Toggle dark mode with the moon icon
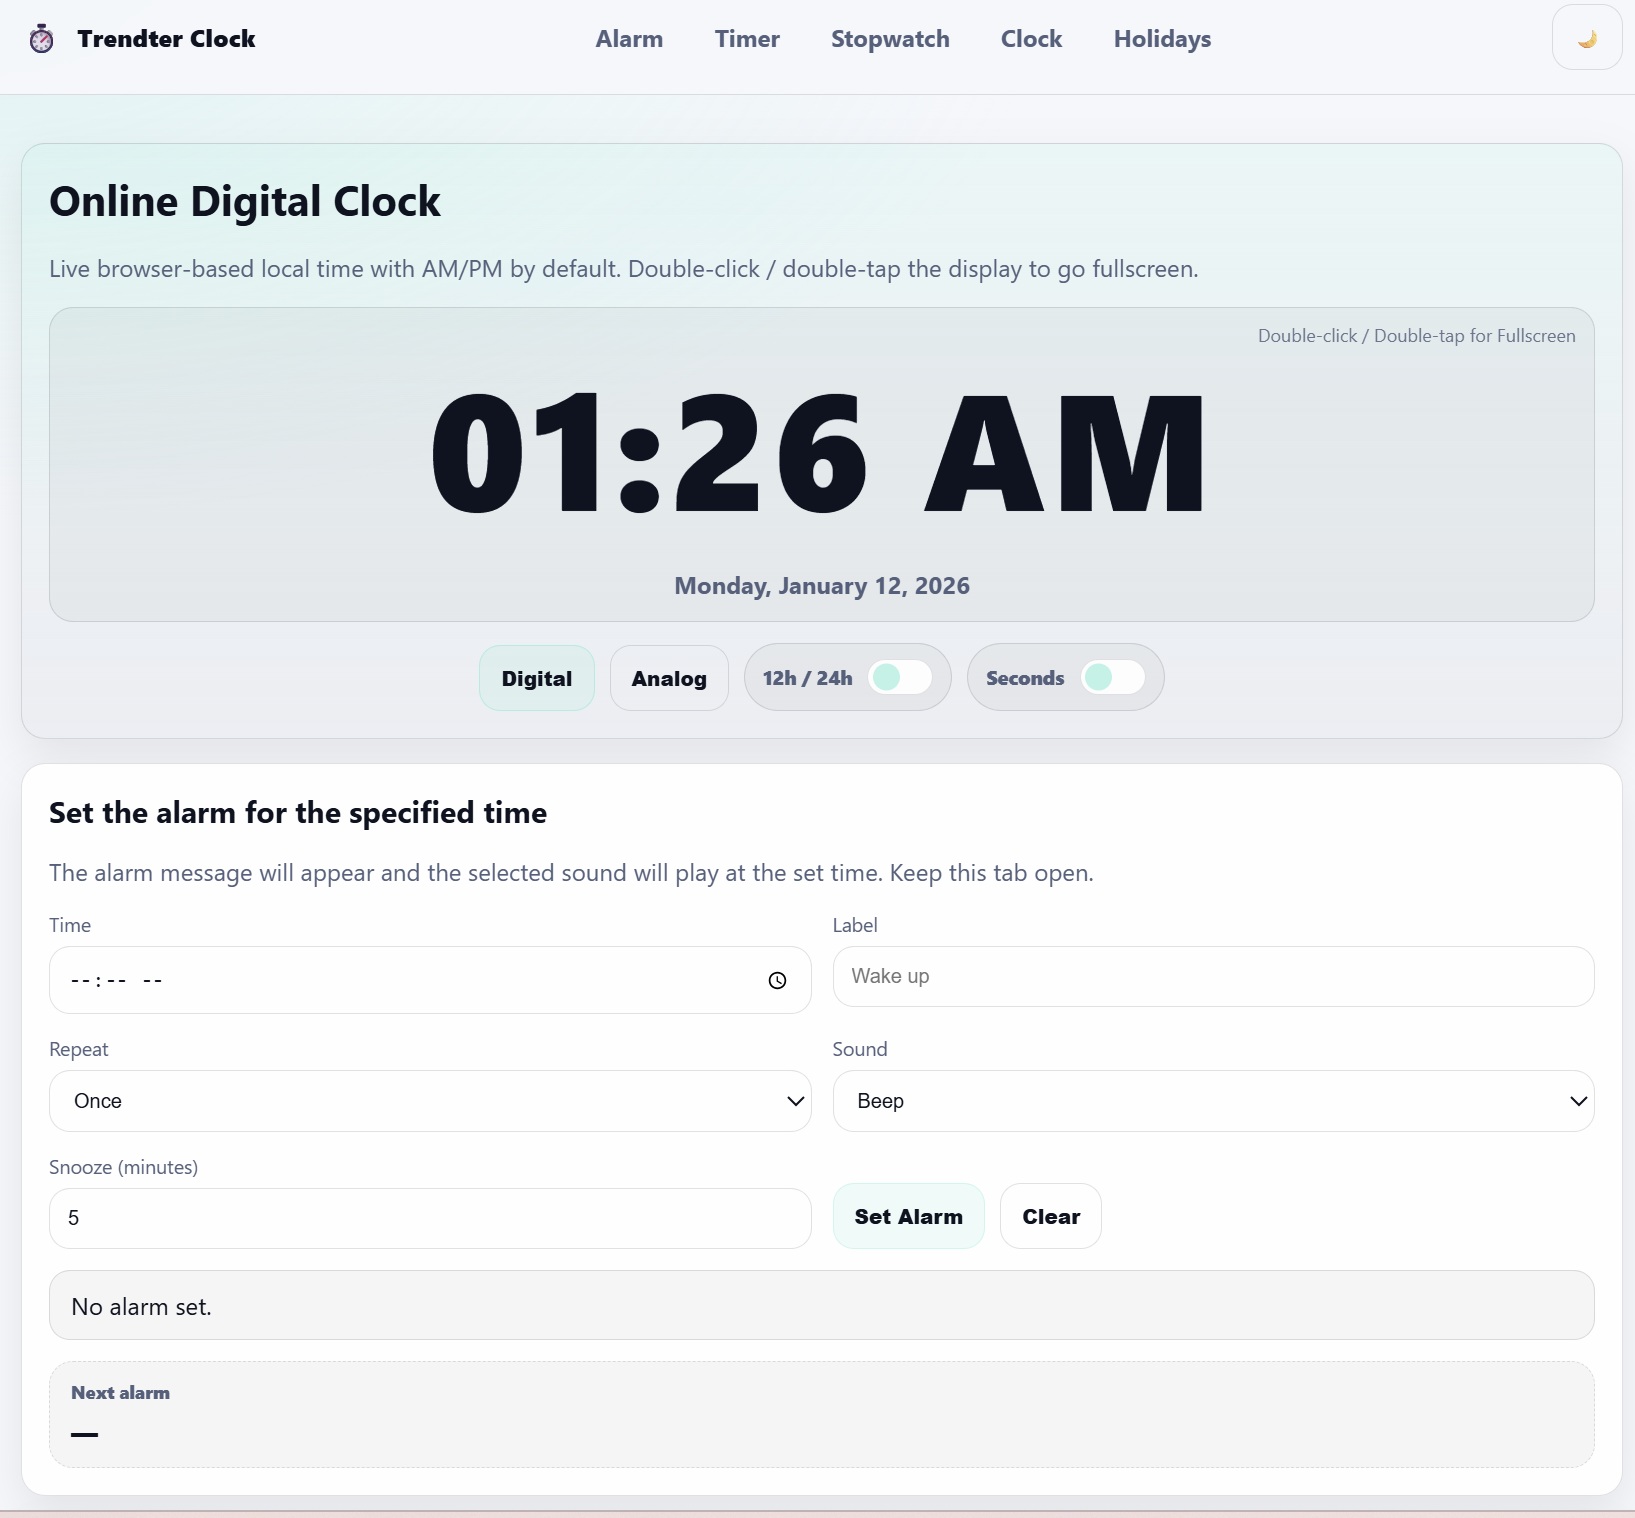 pos(1586,38)
